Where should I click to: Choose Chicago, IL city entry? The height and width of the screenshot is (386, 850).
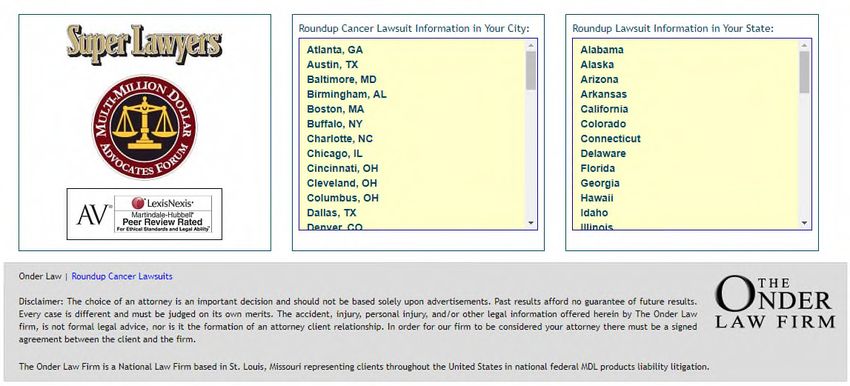click(334, 153)
